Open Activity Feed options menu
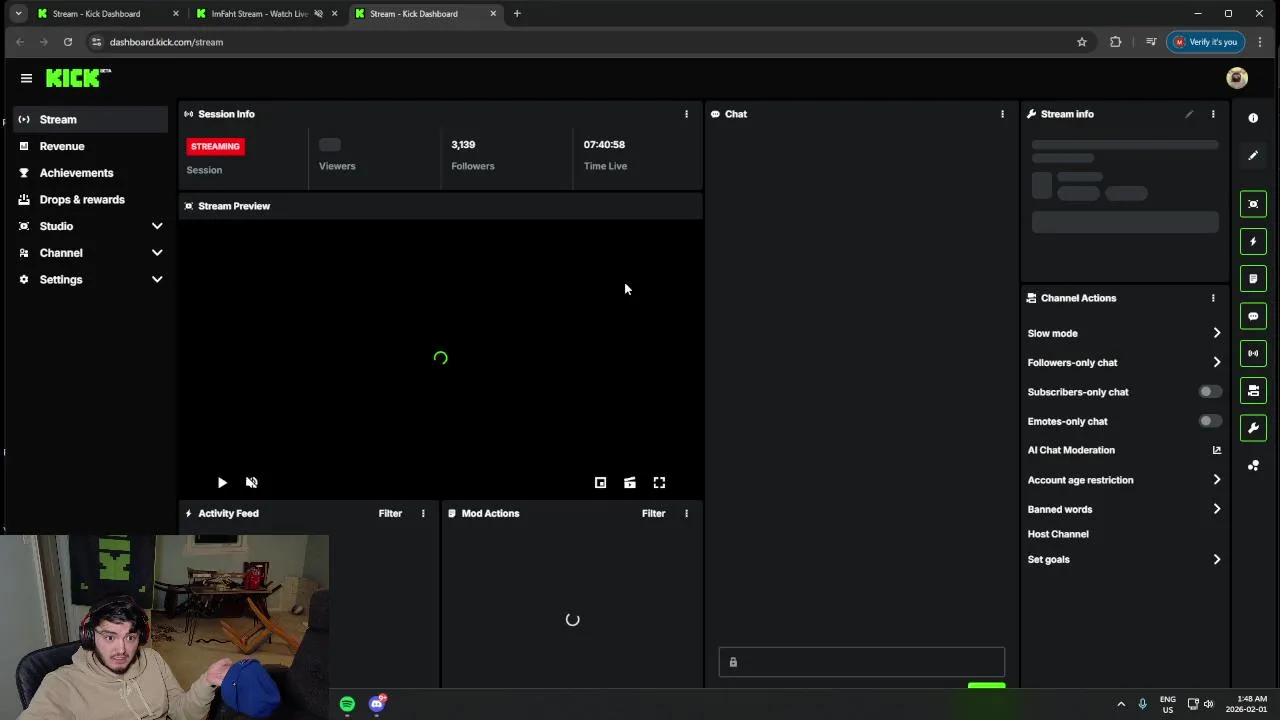Image resolution: width=1280 pixels, height=720 pixels. (423, 513)
